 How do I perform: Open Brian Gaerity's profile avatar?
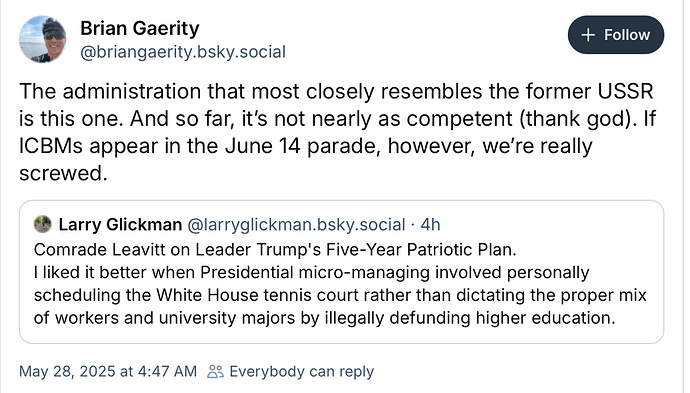click(42, 39)
